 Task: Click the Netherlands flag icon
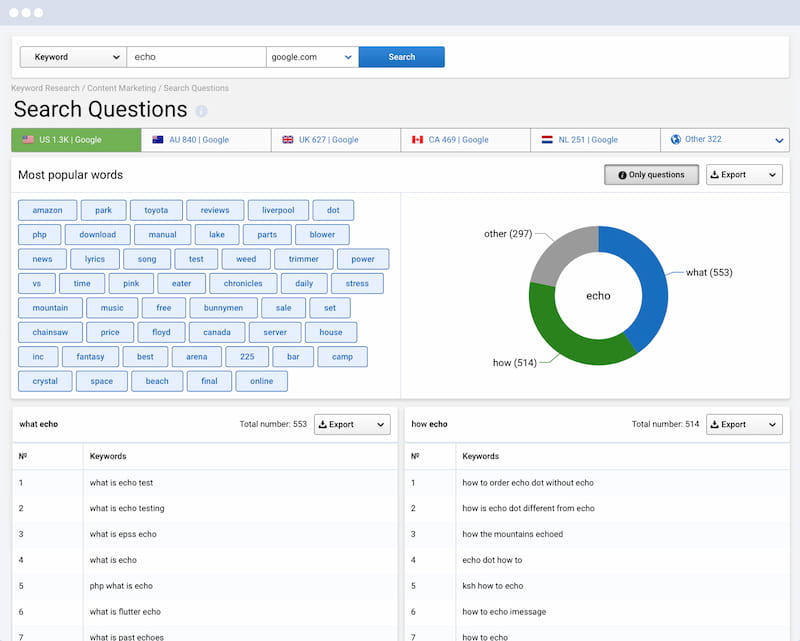click(548, 140)
